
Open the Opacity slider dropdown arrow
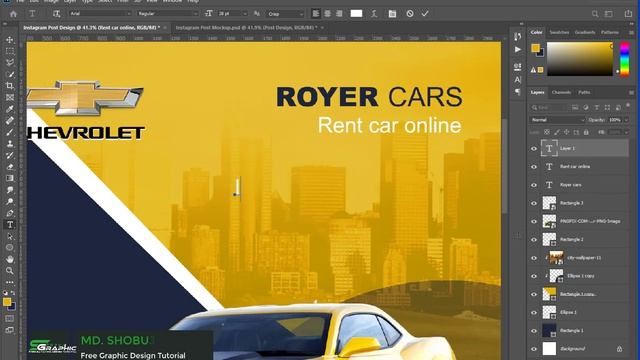pyautogui.click(x=627, y=120)
